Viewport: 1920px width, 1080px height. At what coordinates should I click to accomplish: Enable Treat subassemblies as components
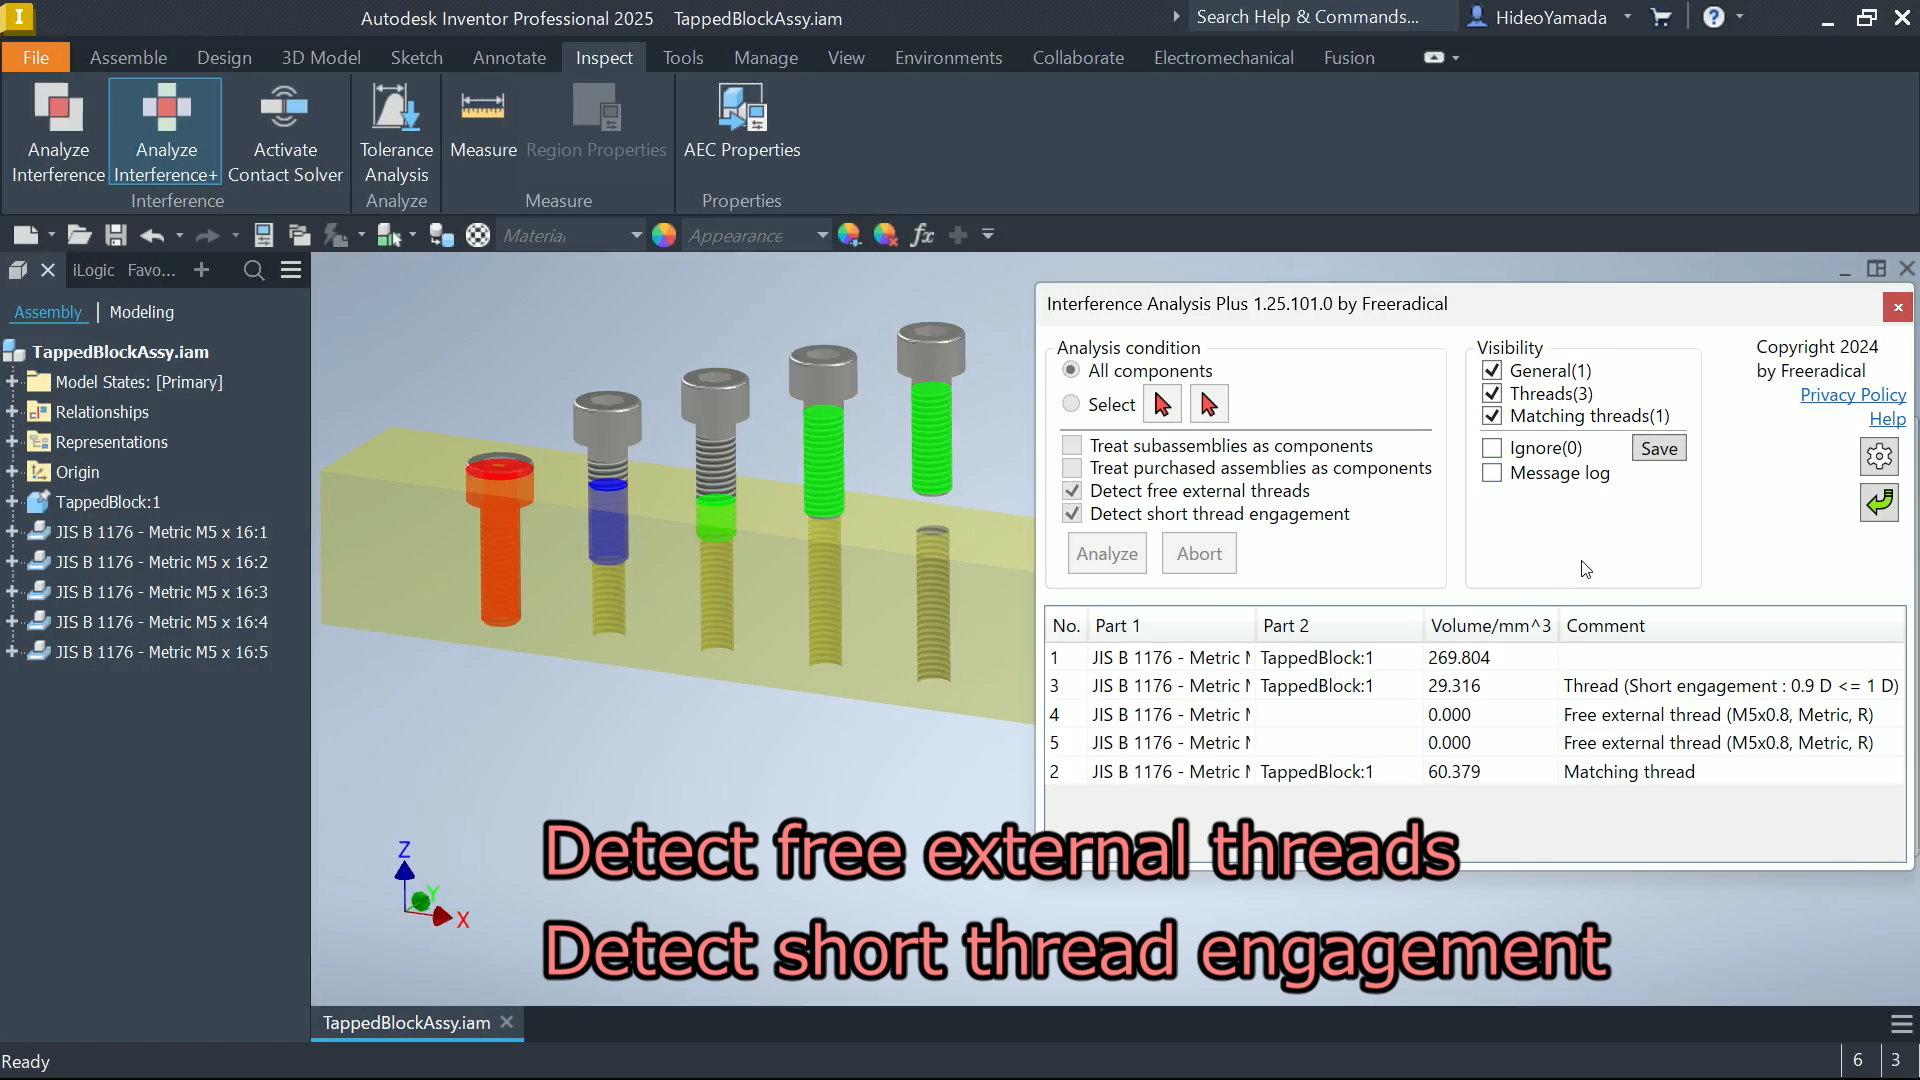pyautogui.click(x=1072, y=445)
